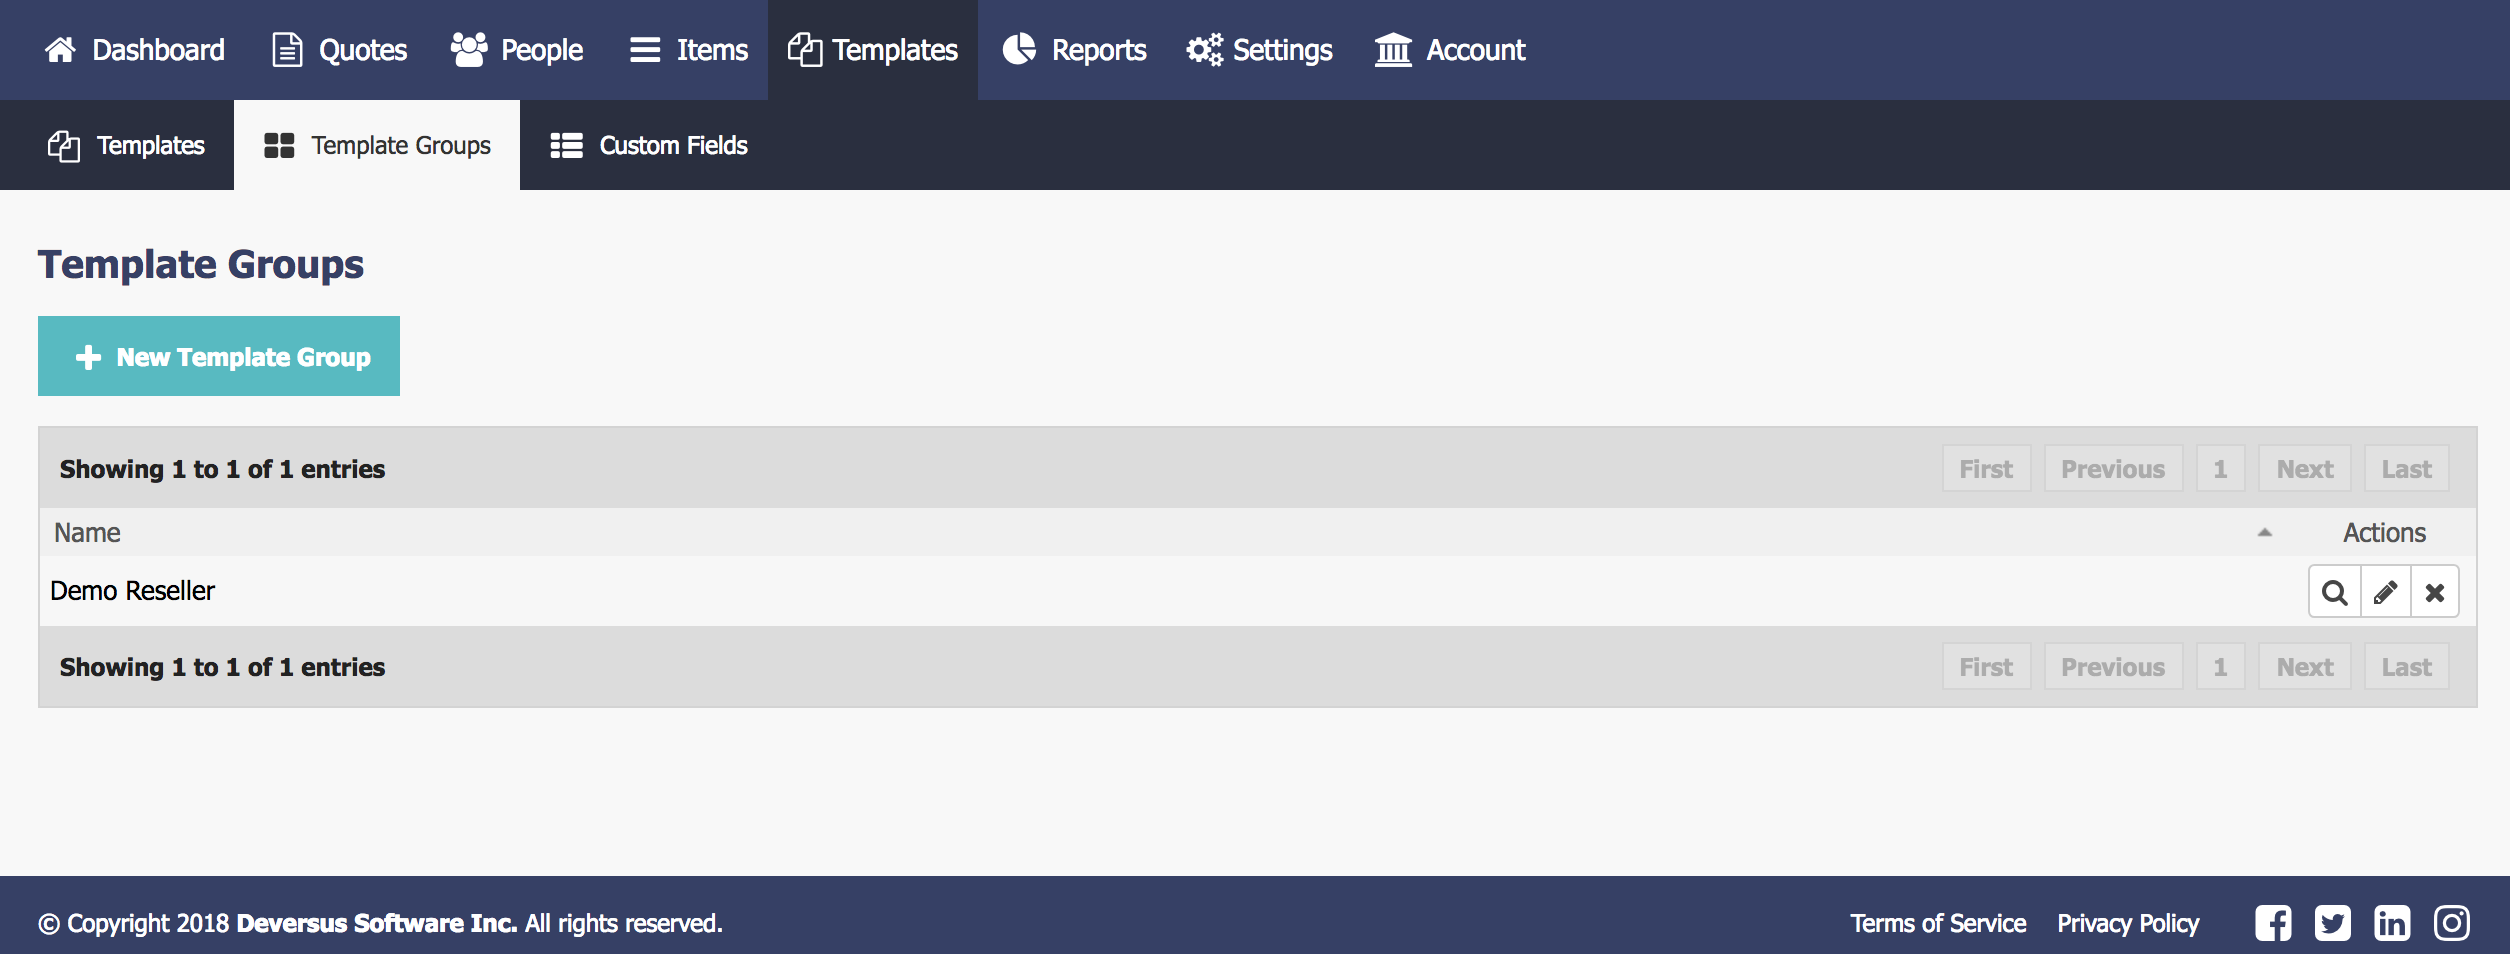
Task: Open the People section
Action: coord(517,50)
